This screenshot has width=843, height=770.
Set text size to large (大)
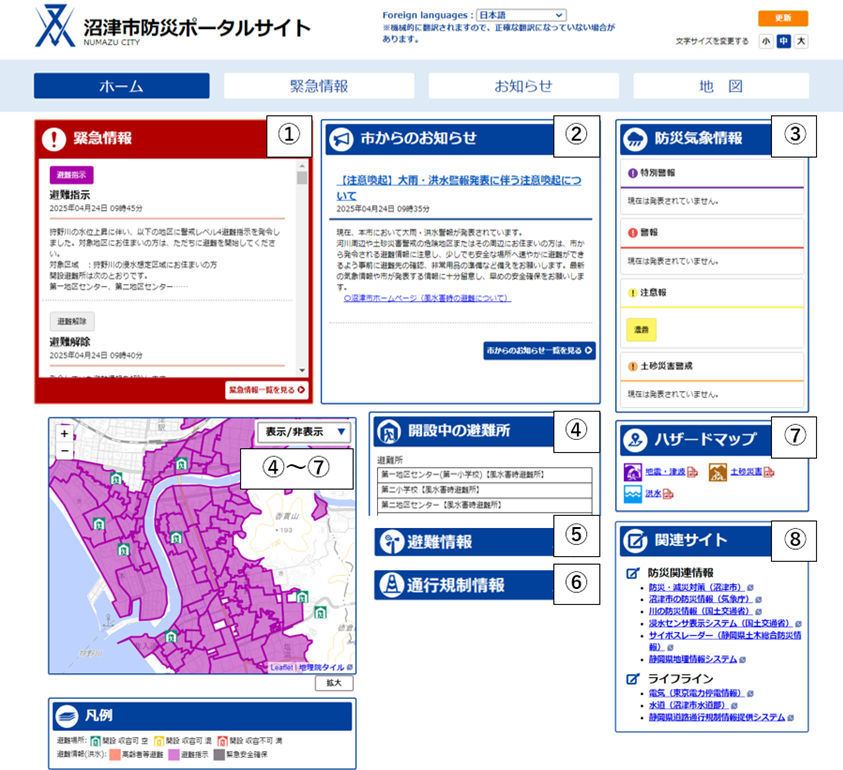click(x=800, y=41)
